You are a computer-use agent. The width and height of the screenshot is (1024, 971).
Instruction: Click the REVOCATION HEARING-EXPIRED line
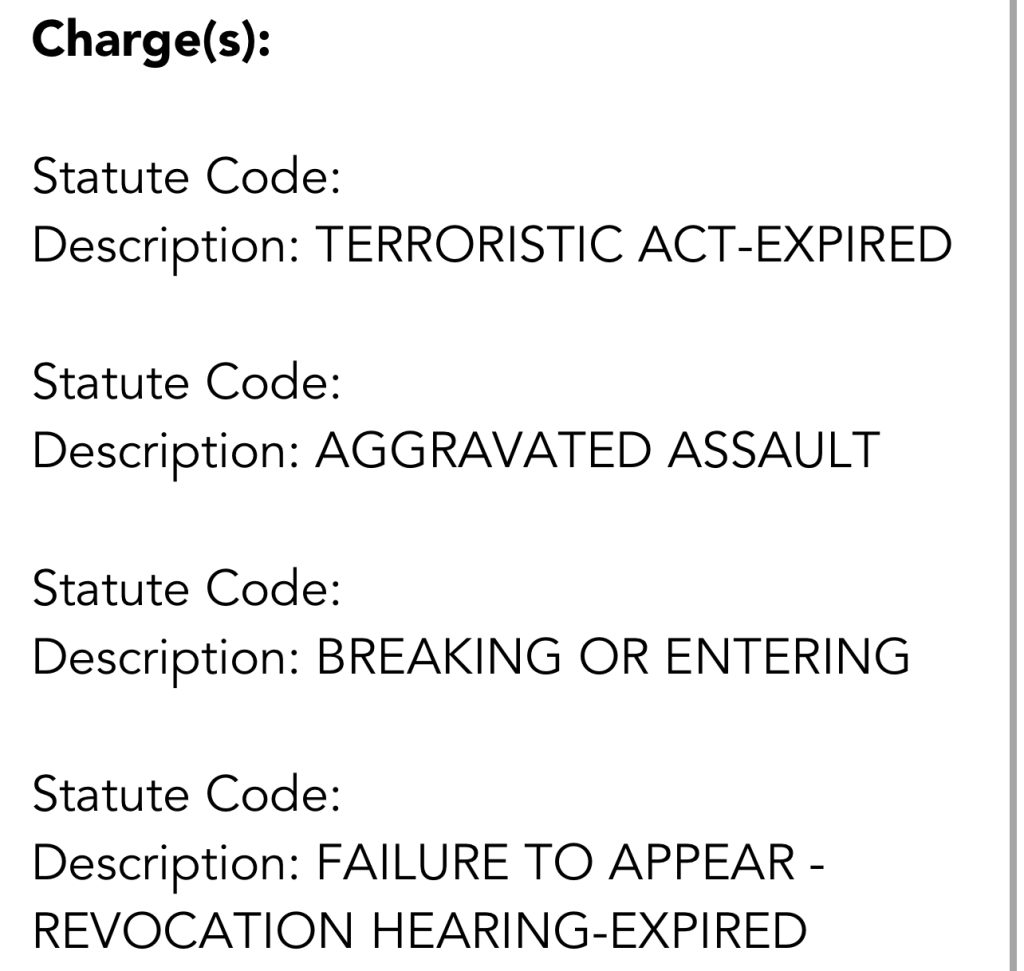click(x=419, y=930)
